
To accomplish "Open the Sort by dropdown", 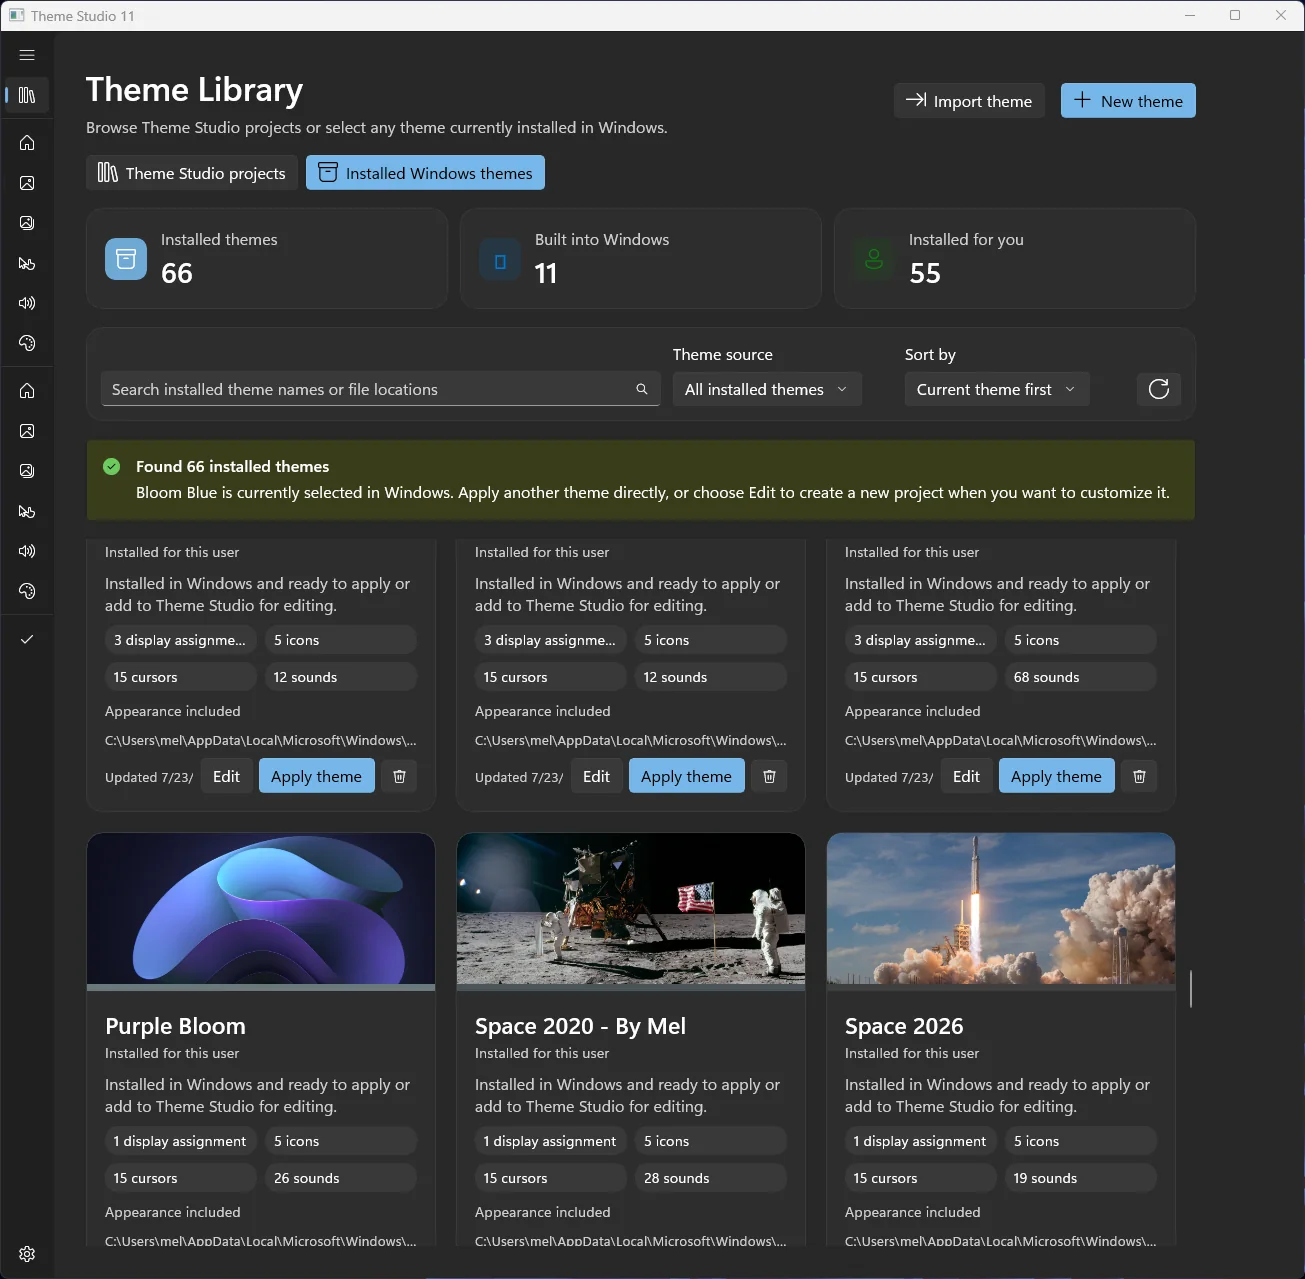I will 997,389.
